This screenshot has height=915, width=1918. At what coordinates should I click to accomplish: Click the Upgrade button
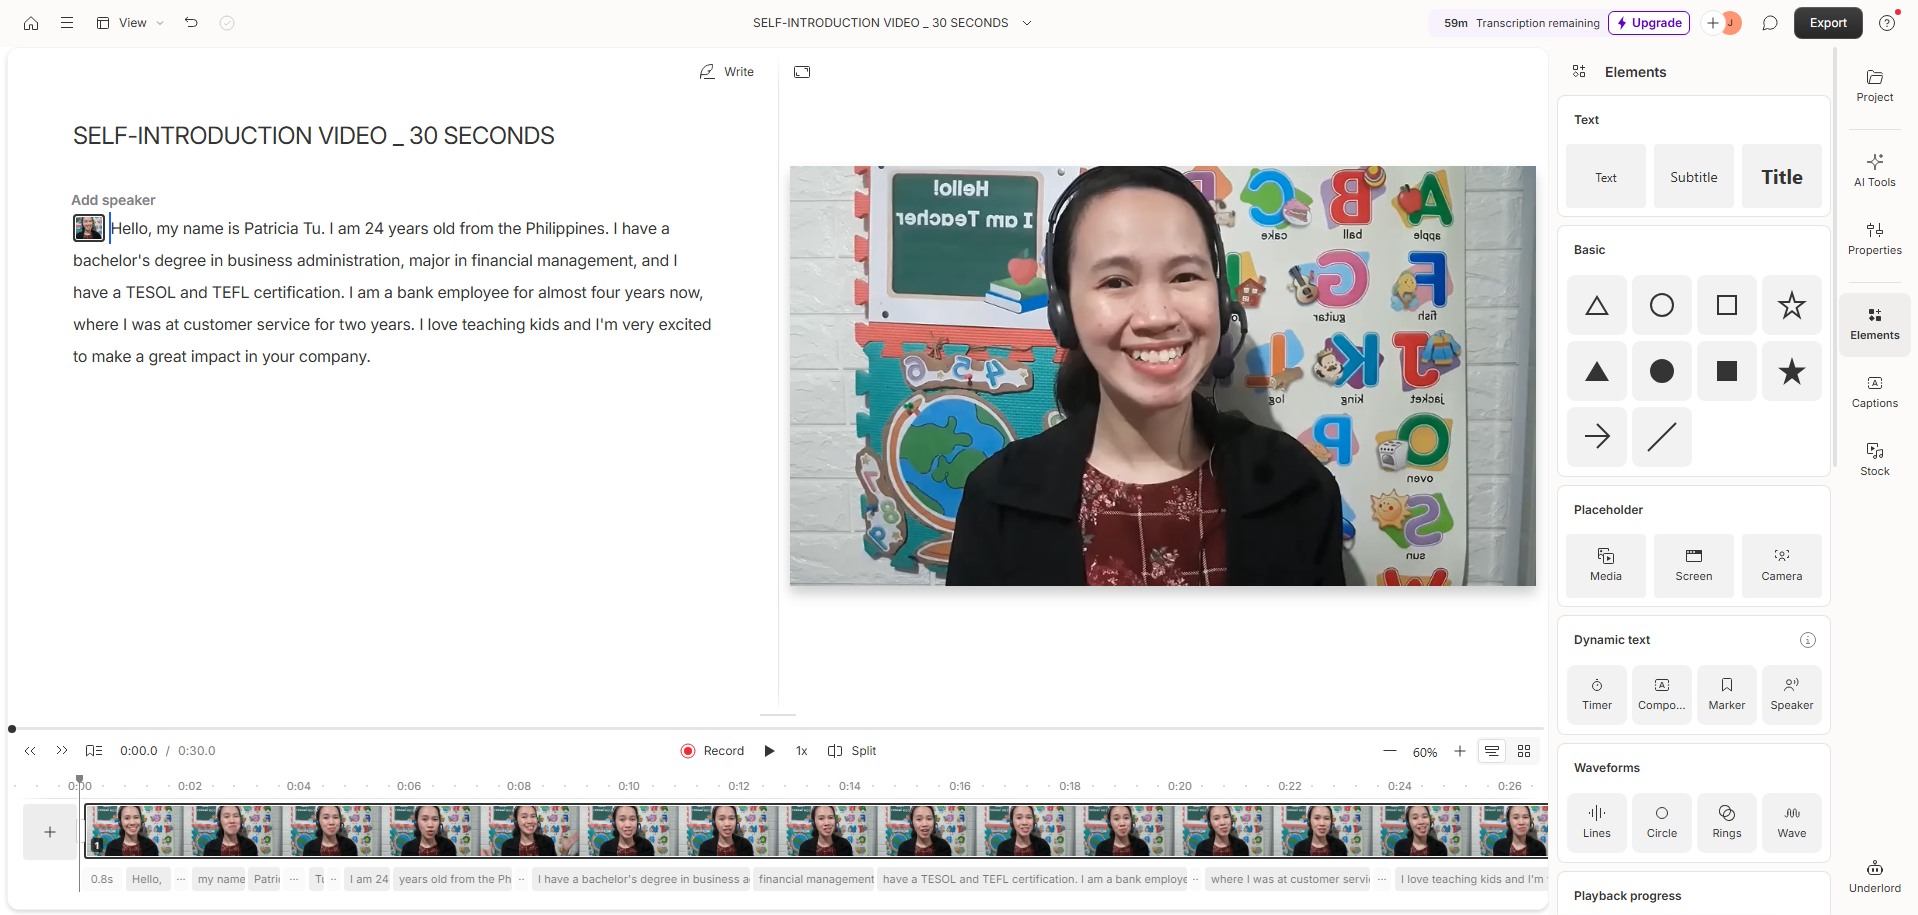(x=1648, y=23)
